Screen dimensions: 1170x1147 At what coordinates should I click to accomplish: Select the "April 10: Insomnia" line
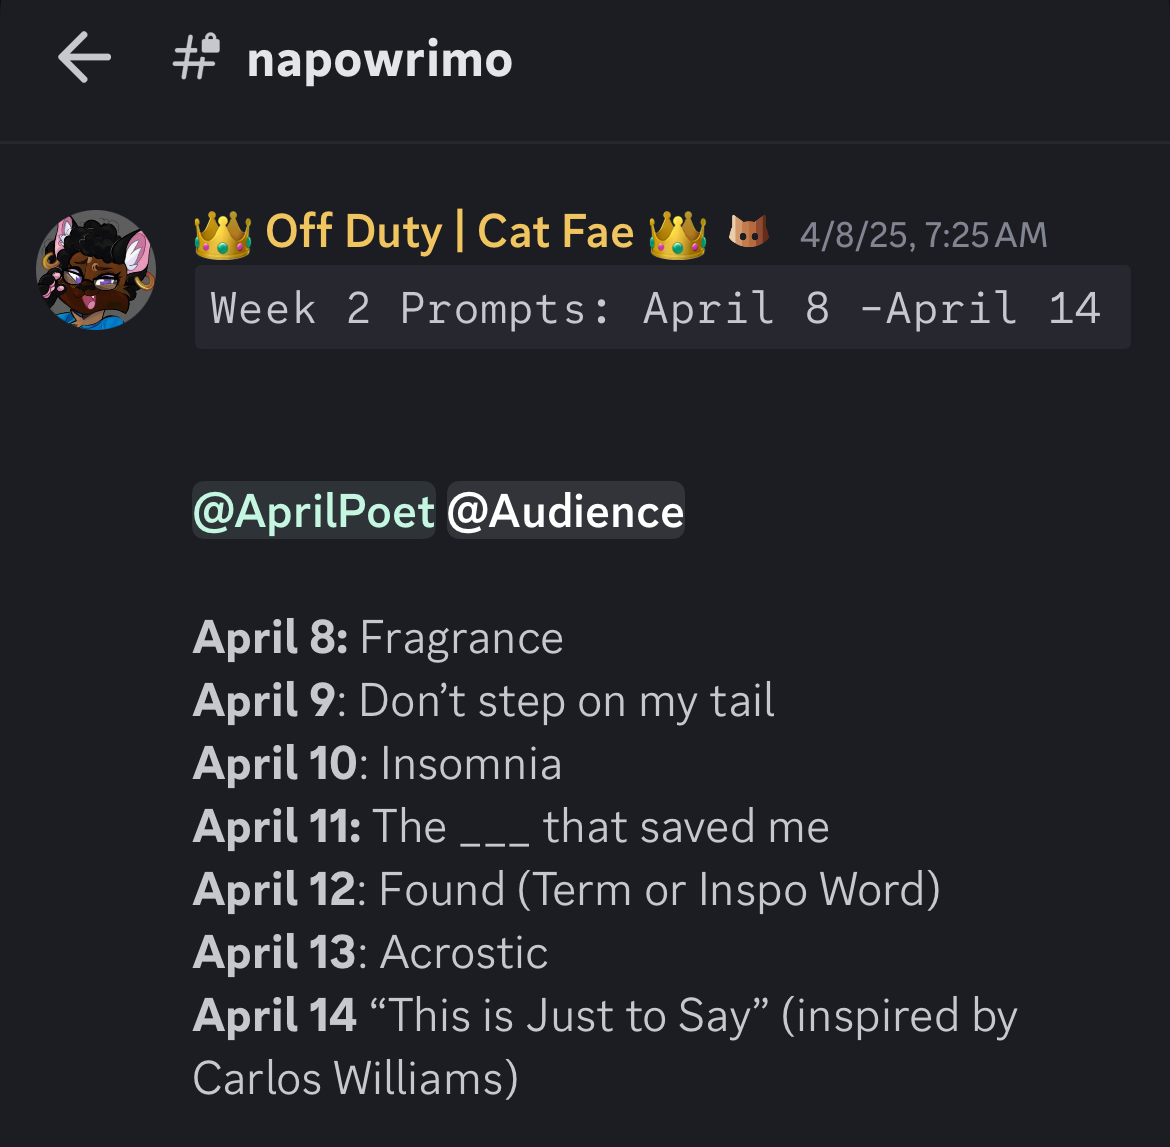(x=377, y=764)
